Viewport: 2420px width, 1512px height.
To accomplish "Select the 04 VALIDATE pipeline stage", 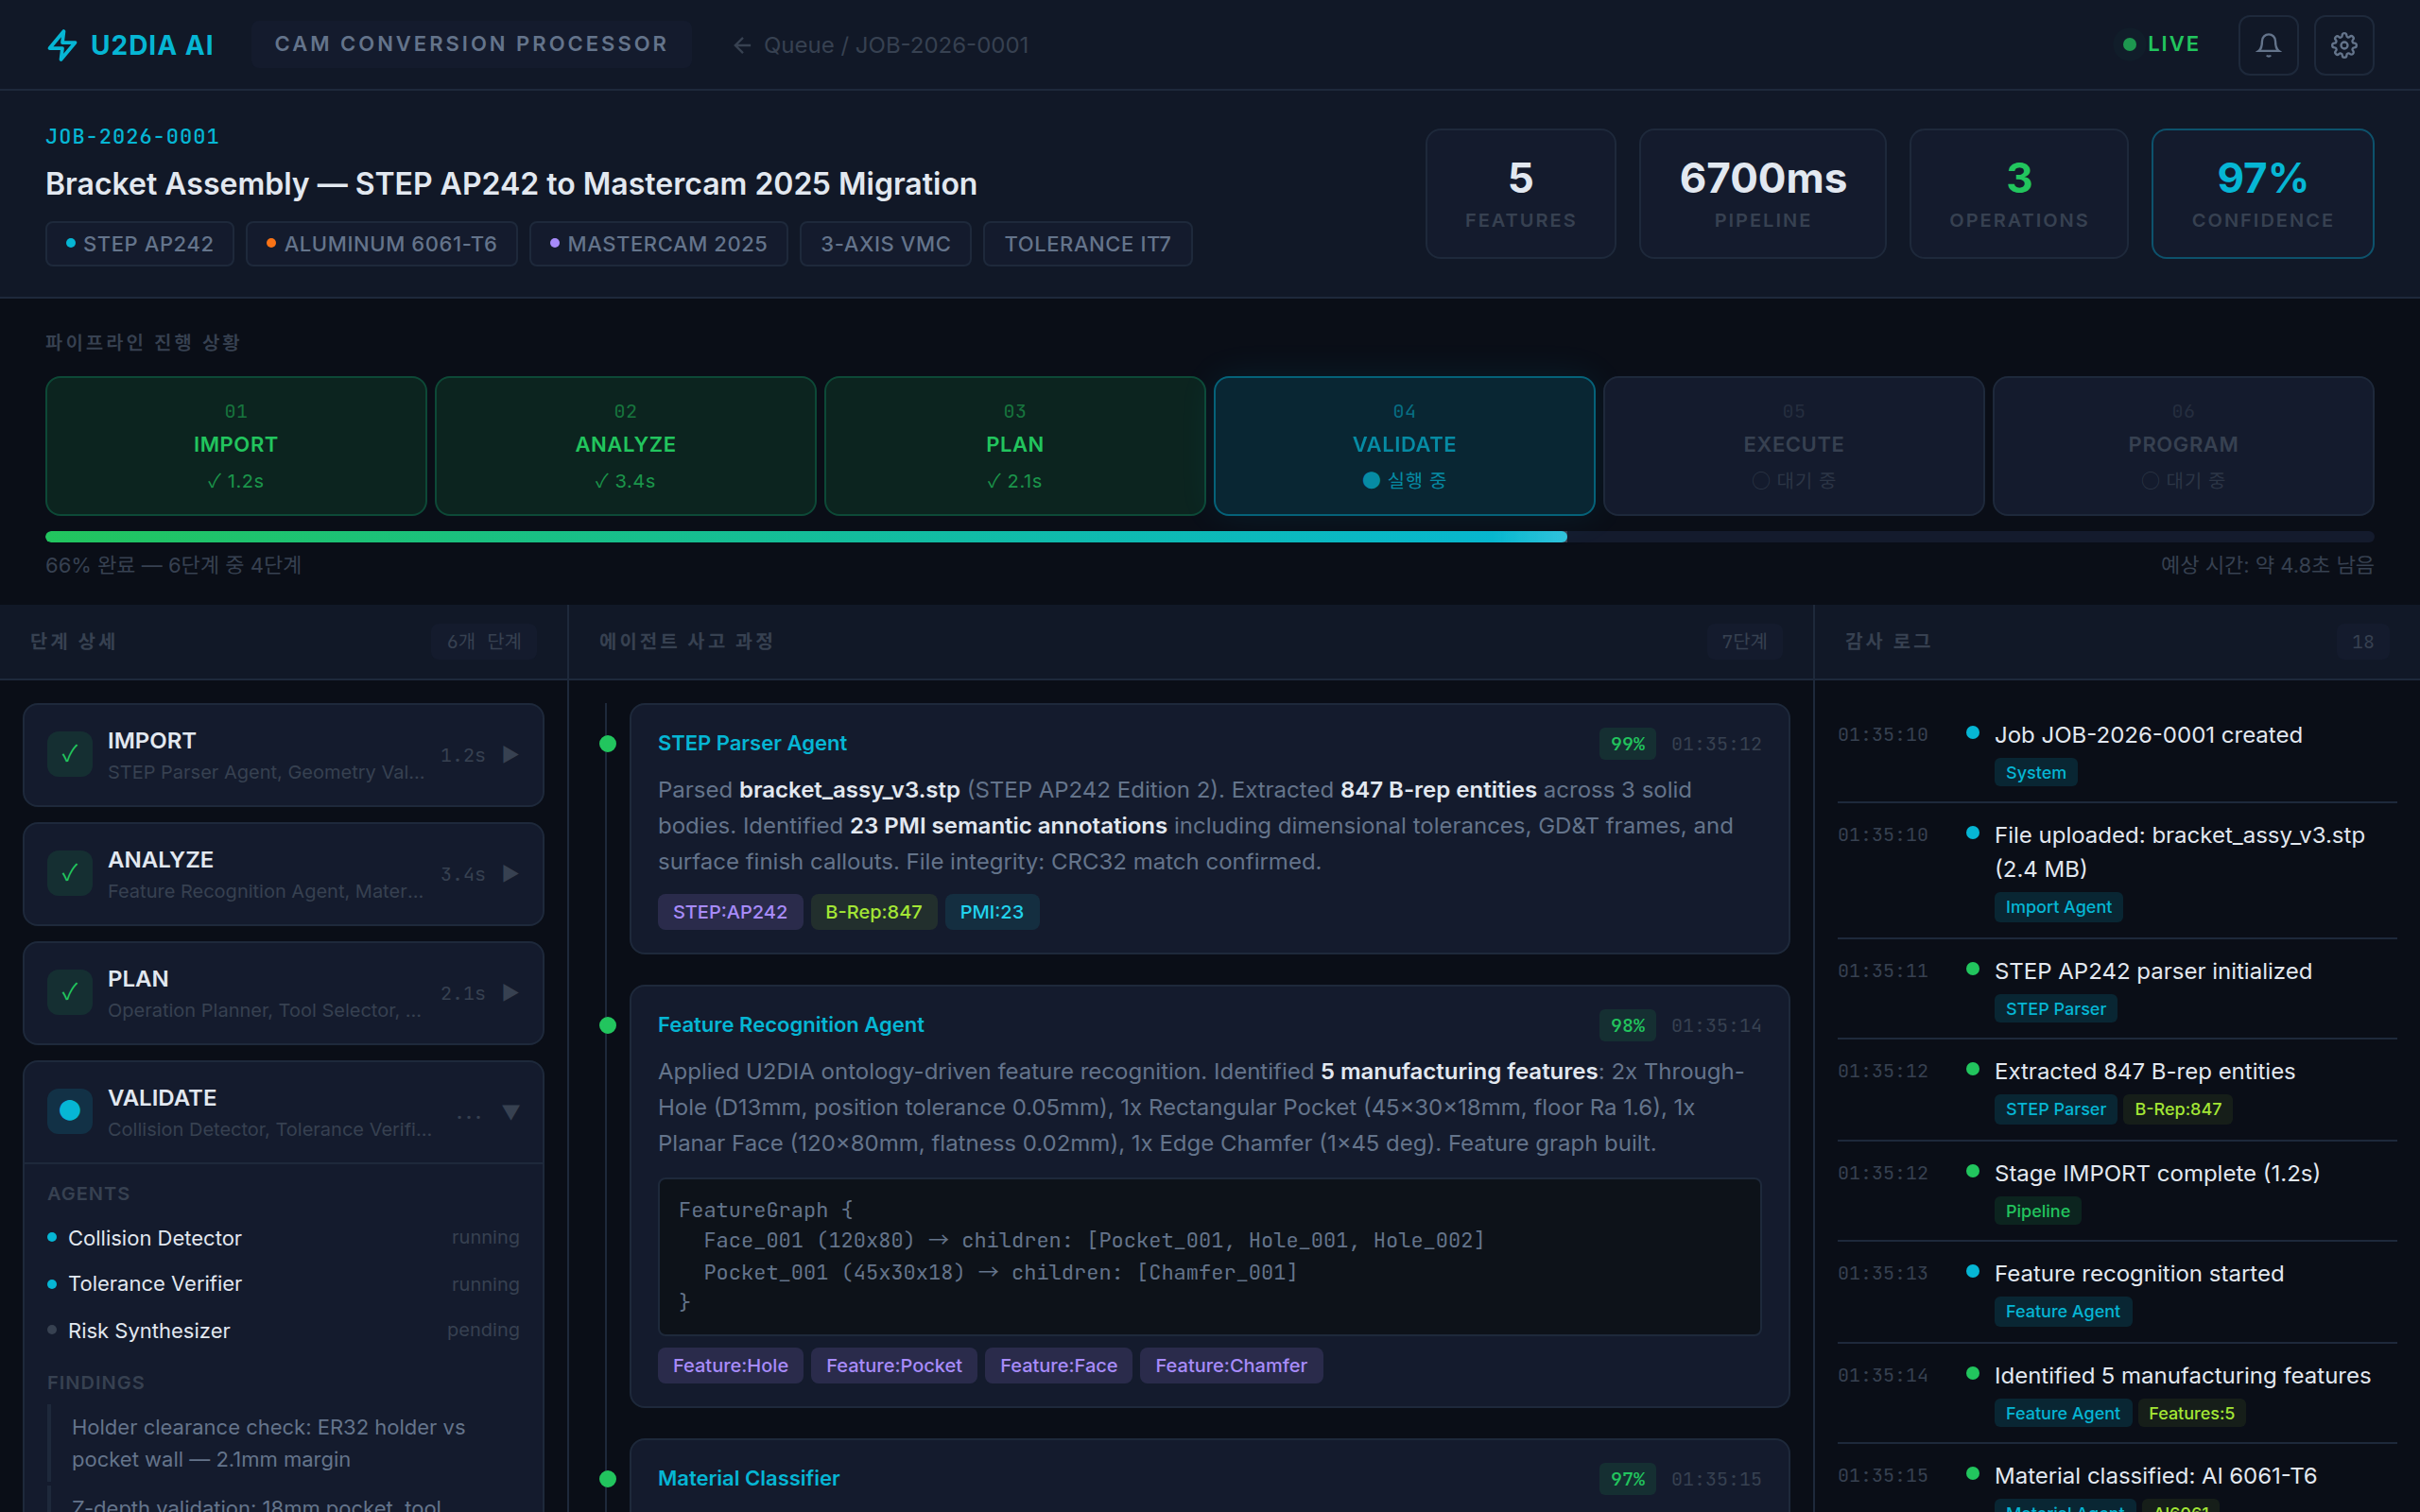I will click(x=1403, y=446).
